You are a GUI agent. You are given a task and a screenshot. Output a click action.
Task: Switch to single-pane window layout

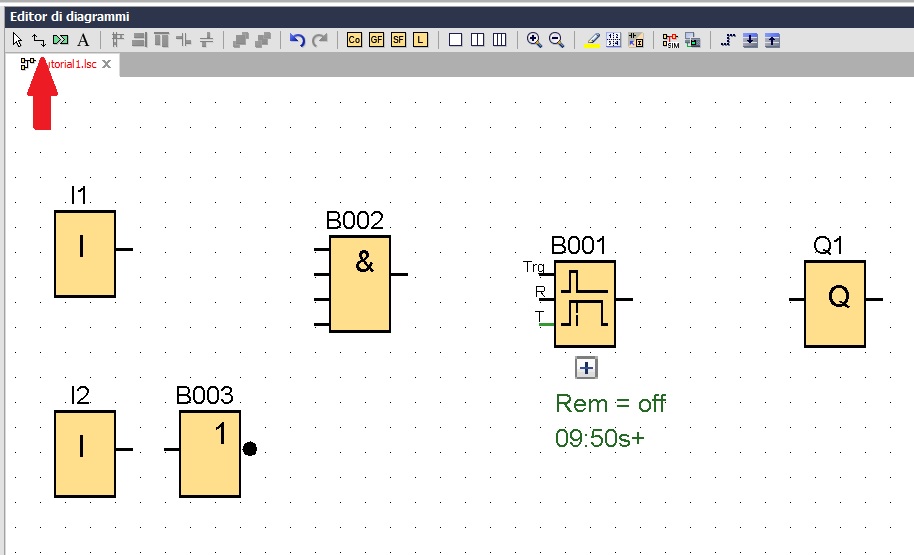pos(455,40)
